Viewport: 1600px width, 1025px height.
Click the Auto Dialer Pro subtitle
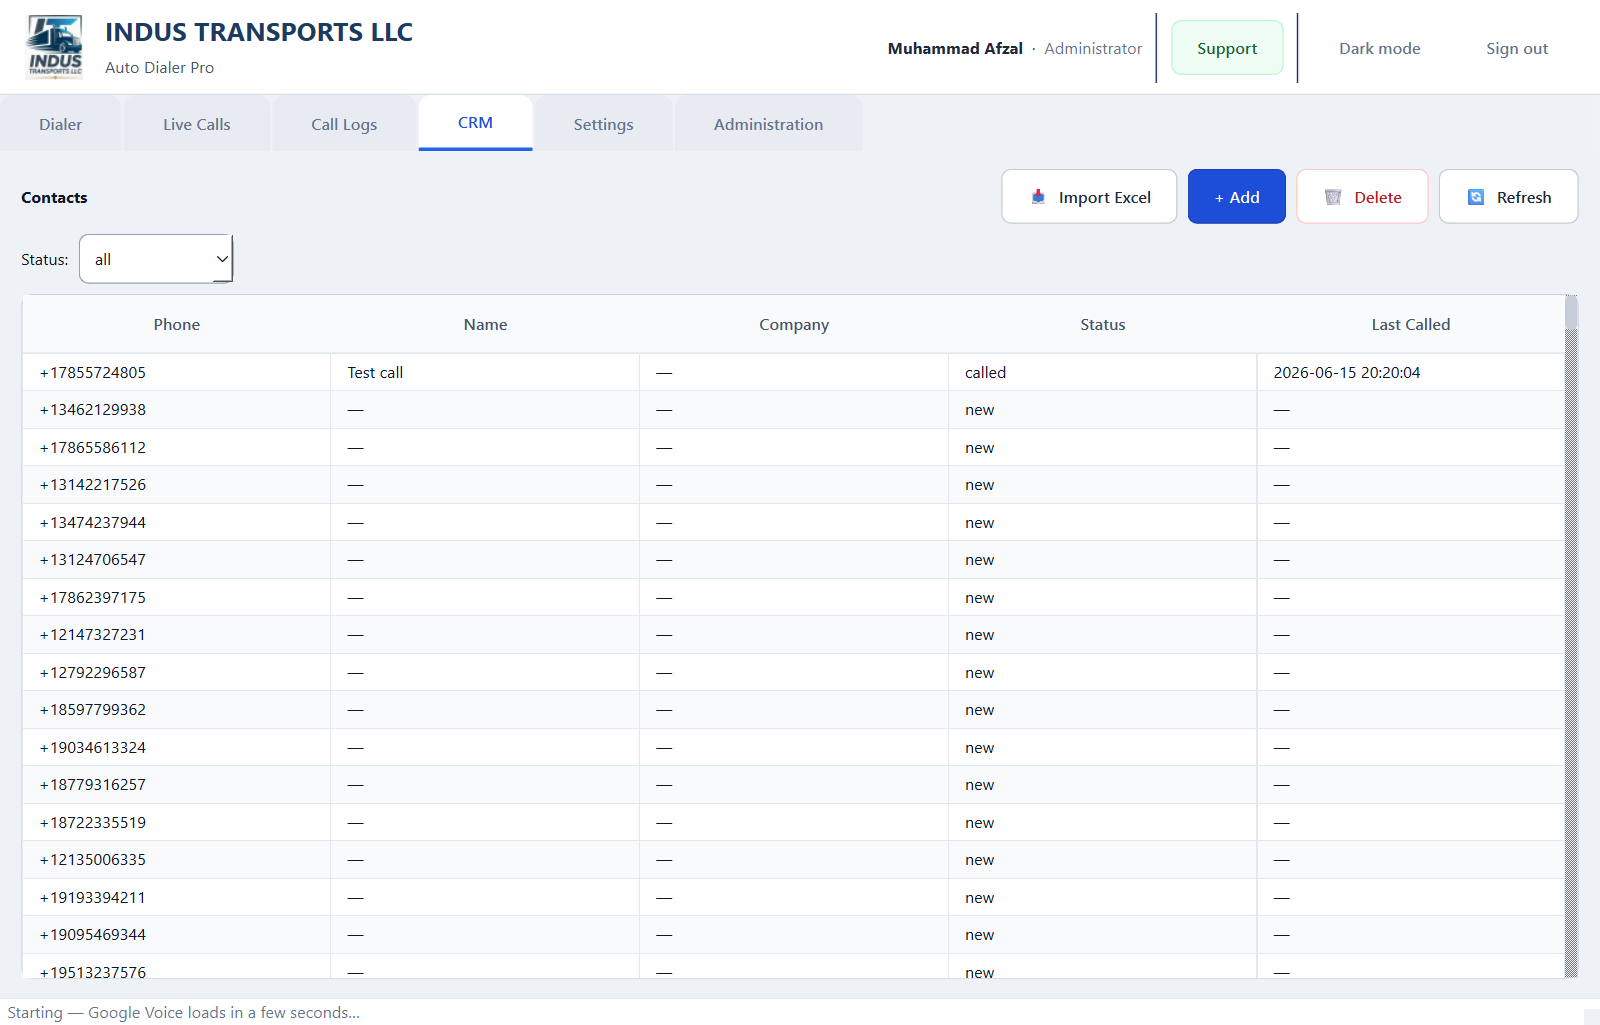point(159,67)
